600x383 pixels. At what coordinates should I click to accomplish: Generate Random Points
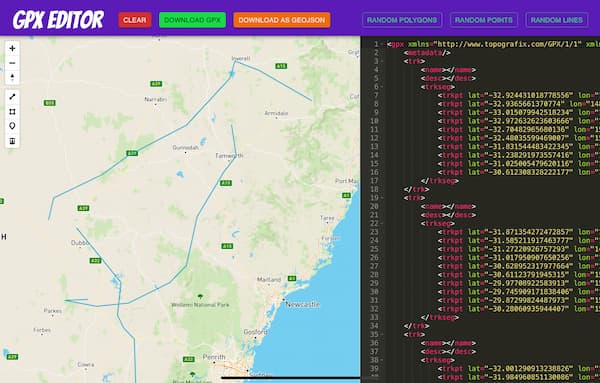coord(484,20)
